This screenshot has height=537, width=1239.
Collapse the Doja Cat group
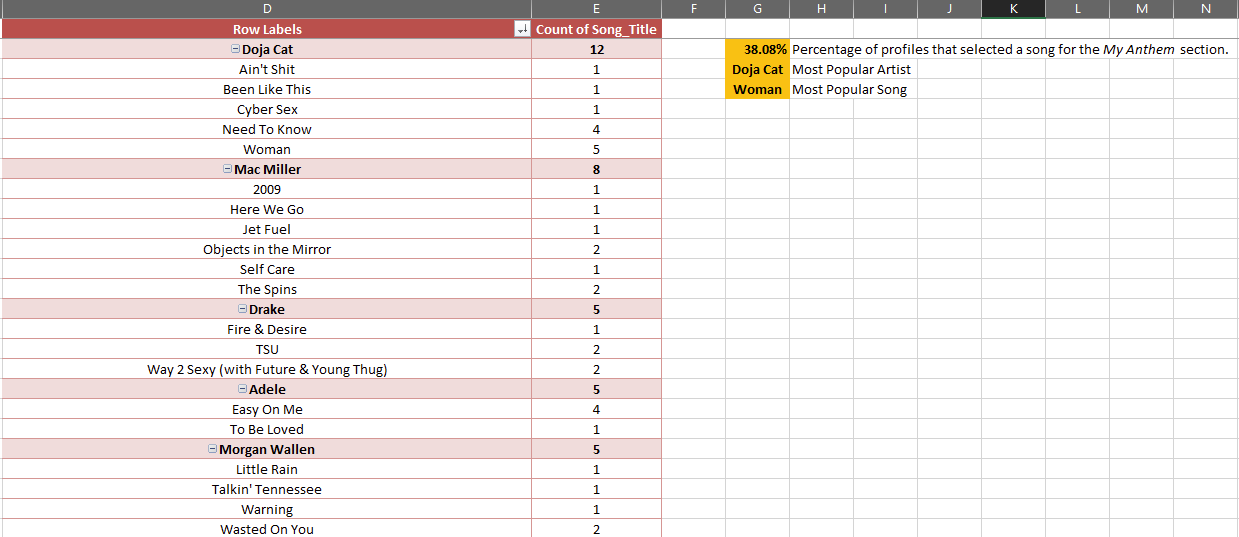[235, 49]
